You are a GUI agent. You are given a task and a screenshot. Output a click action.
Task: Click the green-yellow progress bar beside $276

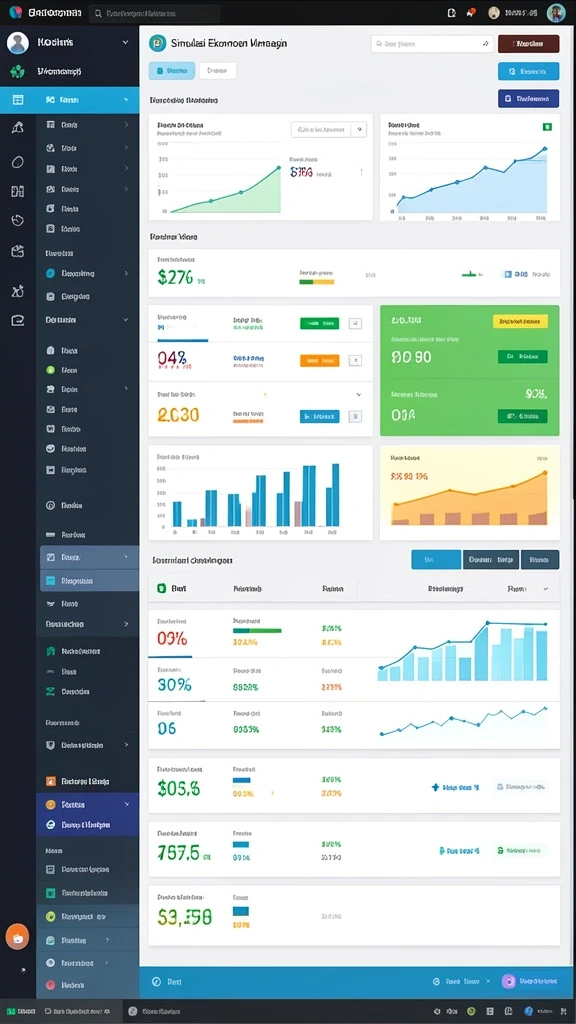(x=317, y=282)
